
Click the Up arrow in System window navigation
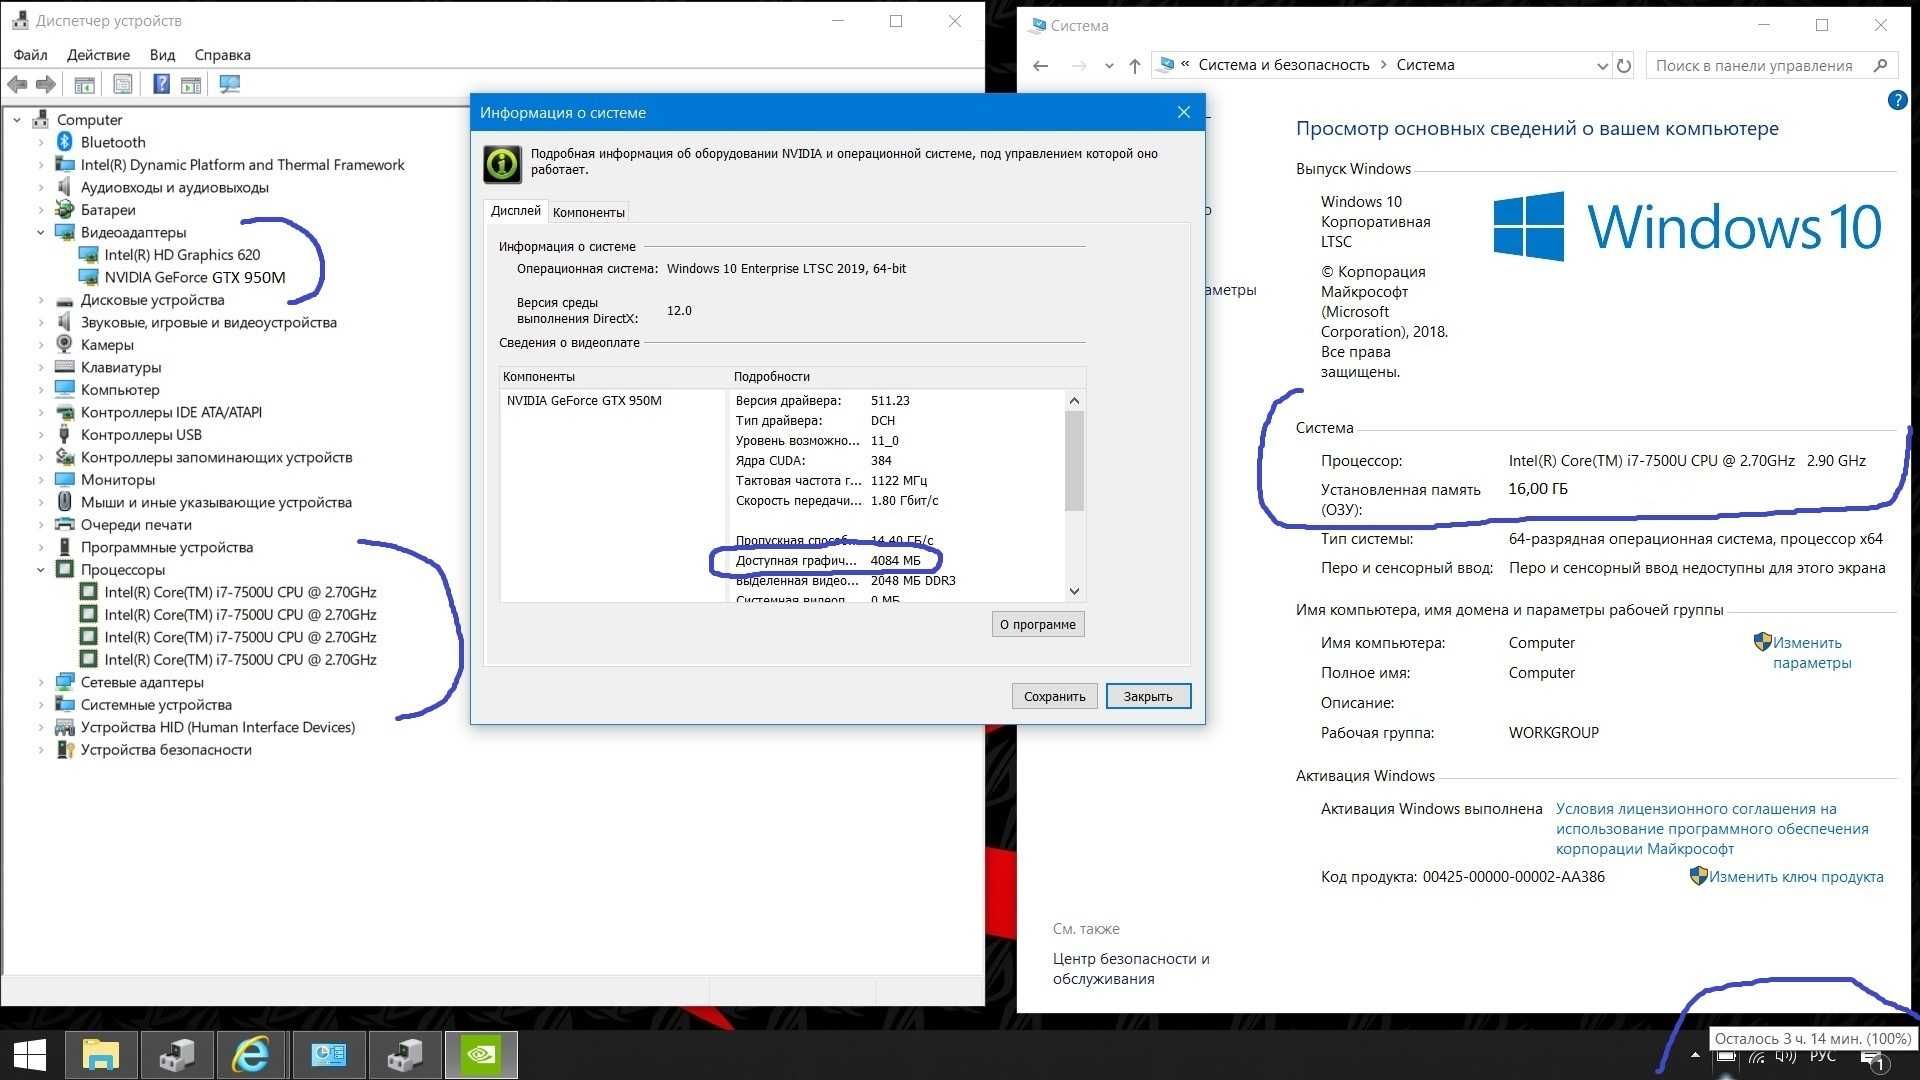[1134, 66]
